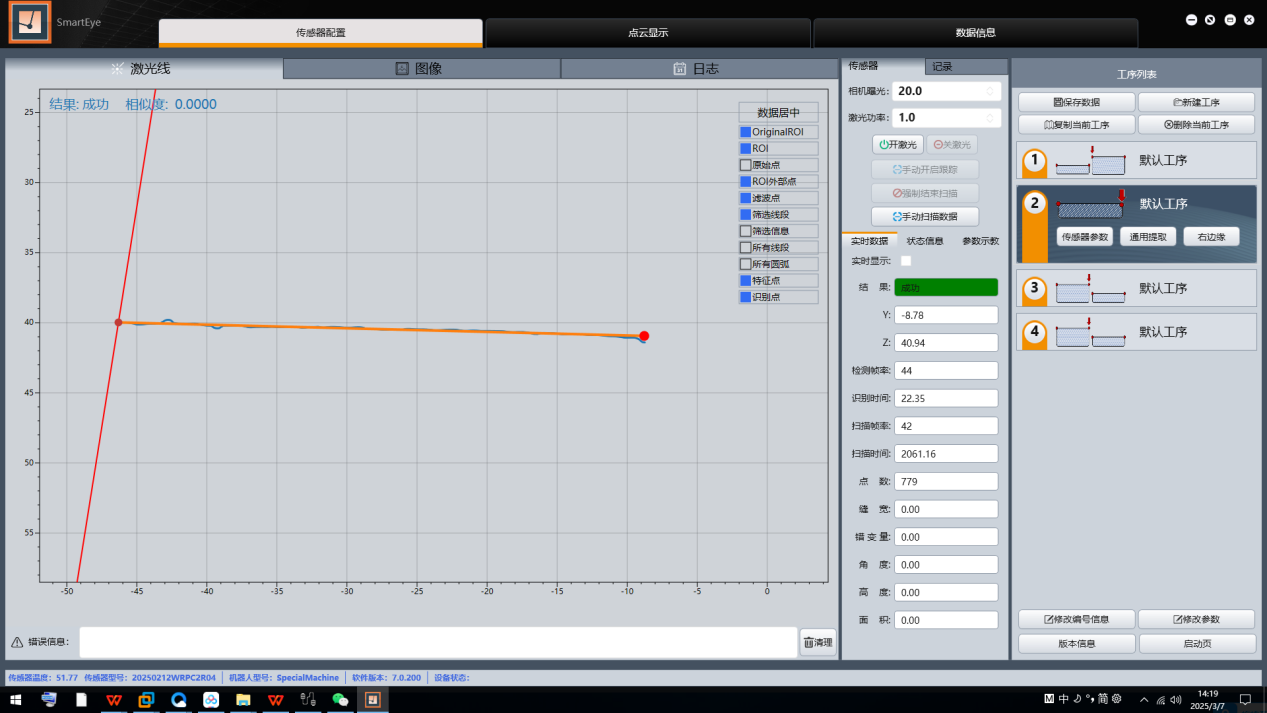The image size is (1267, 713).
Task: Open the 图像 image tab
Action: [x=421, y=69]
